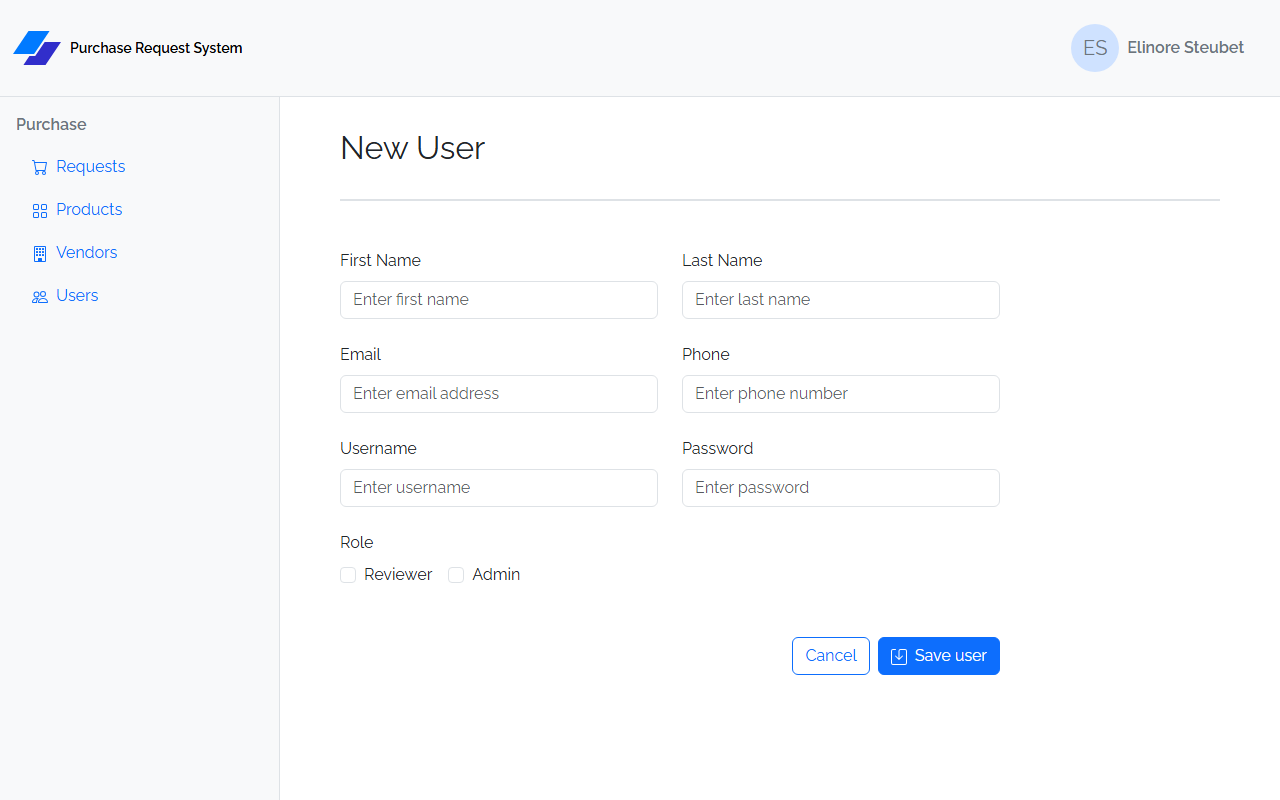1280x800 pixels.
Task: Tick the Admin role checkbox
Action: 456,575
